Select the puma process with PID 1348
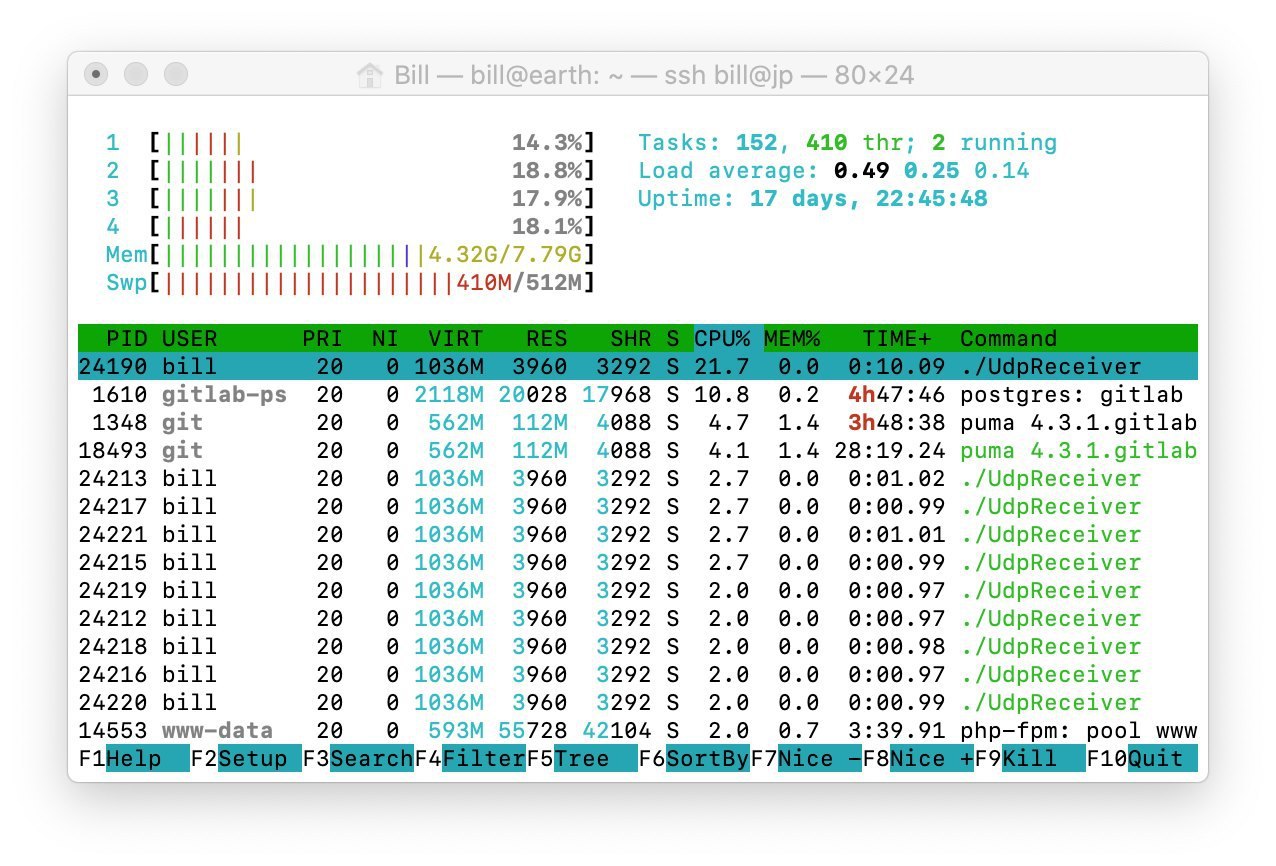 (x=638, y=422)
